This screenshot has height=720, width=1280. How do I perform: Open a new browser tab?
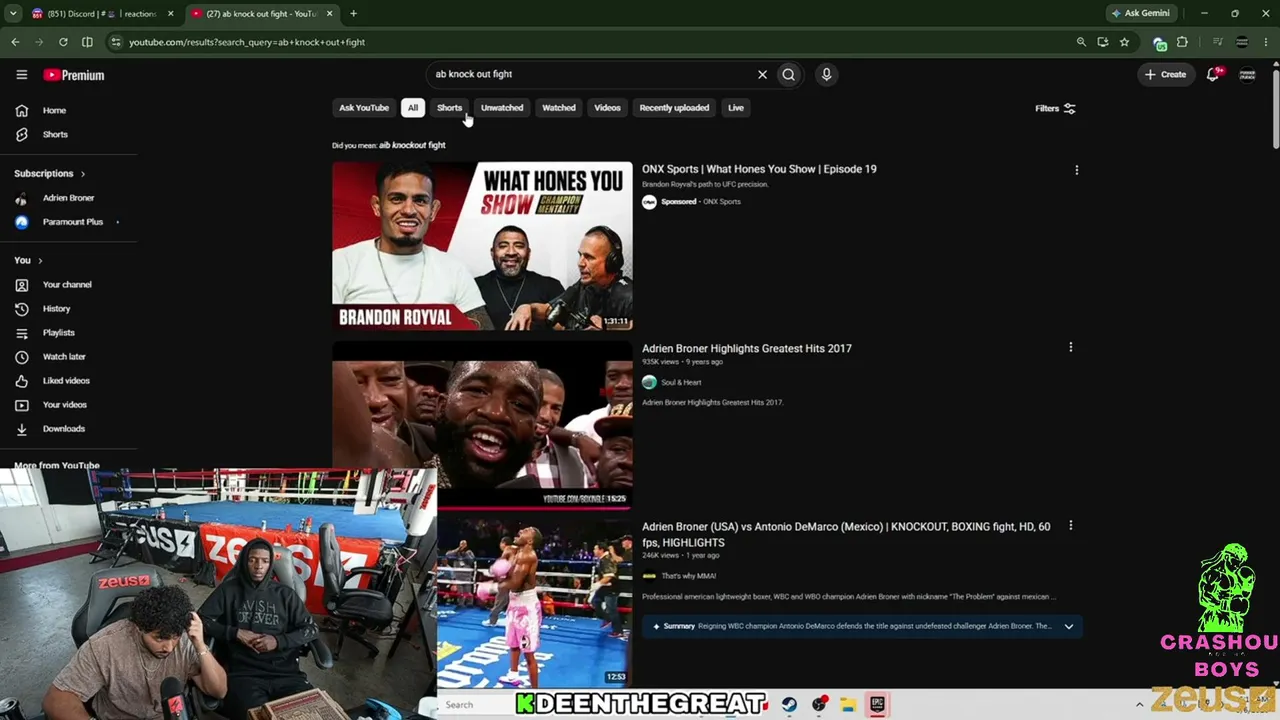(x=353, y=14)
